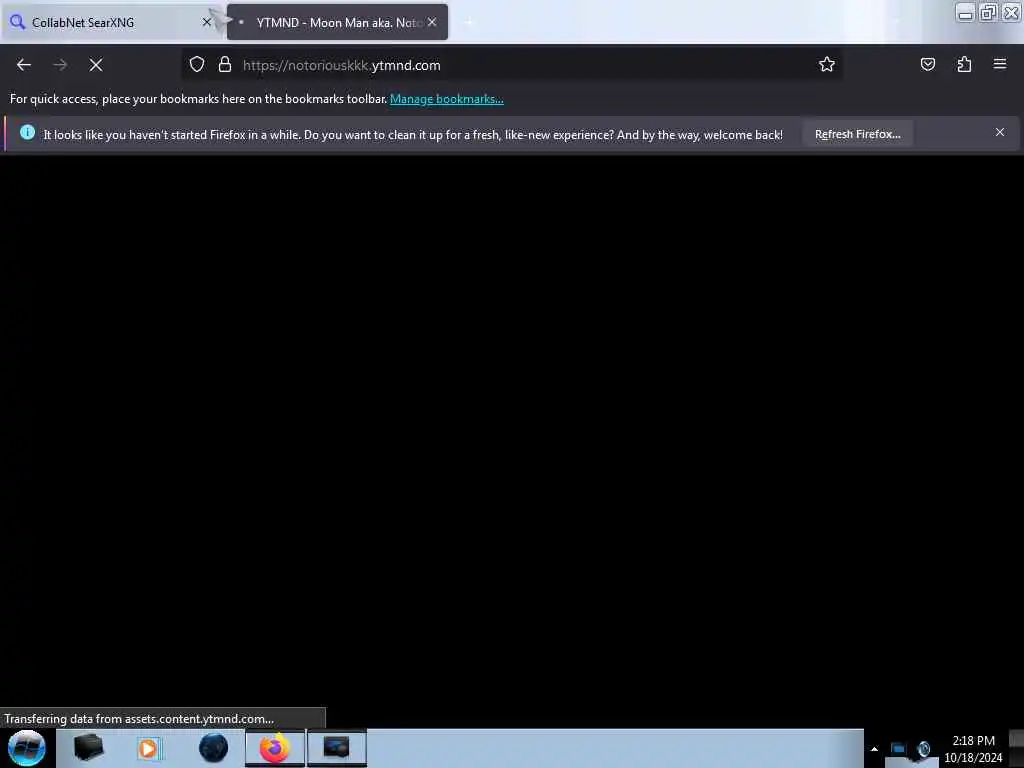Stop loading the page
This screenshot has width=1024, height=768.
click(x=96, y=65)
